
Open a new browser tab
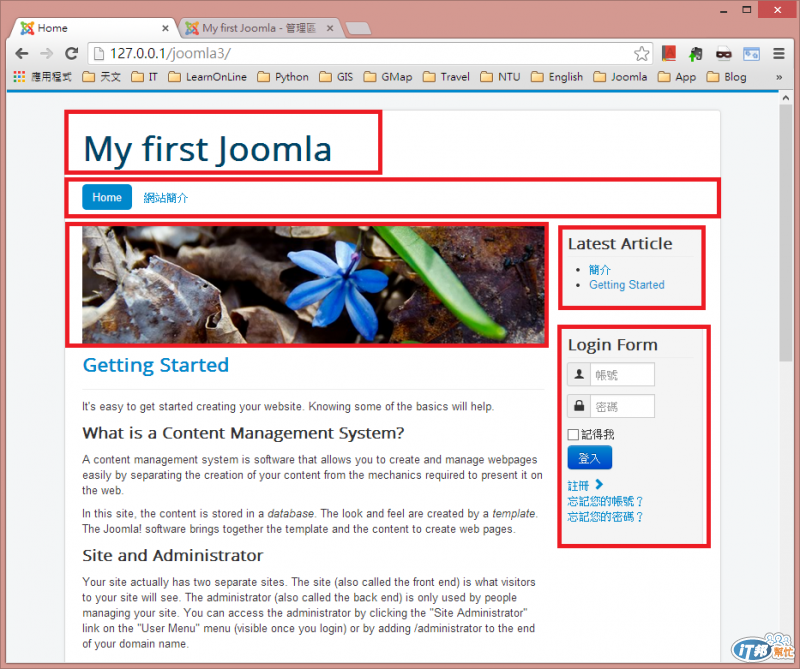coord(359,28)
